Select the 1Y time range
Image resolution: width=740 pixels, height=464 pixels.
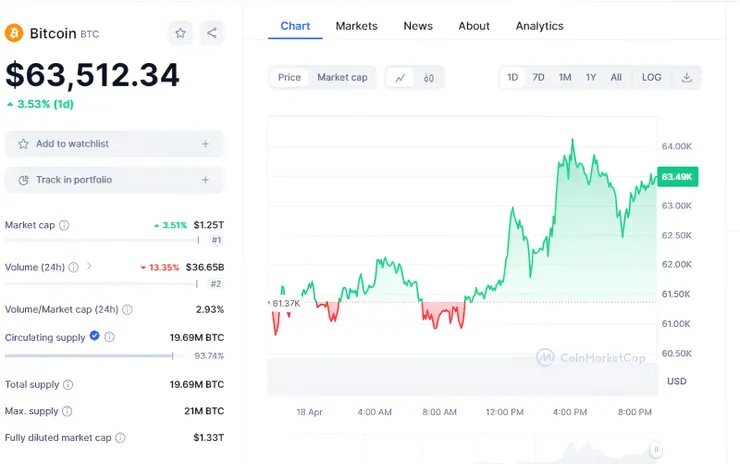[x=591, y=77]
